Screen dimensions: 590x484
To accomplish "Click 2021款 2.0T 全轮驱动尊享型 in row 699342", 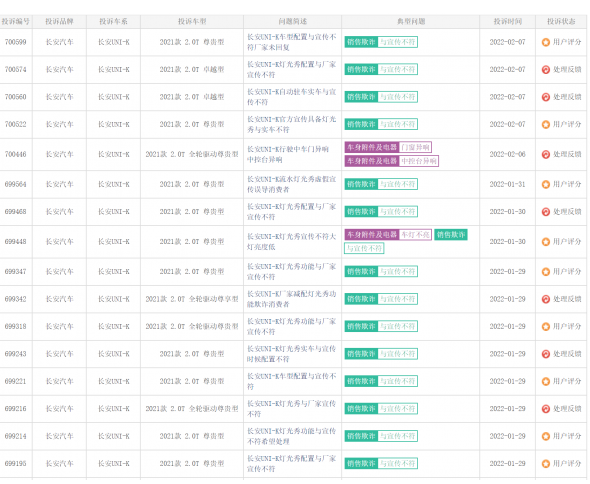I will [x=192, y=299].
